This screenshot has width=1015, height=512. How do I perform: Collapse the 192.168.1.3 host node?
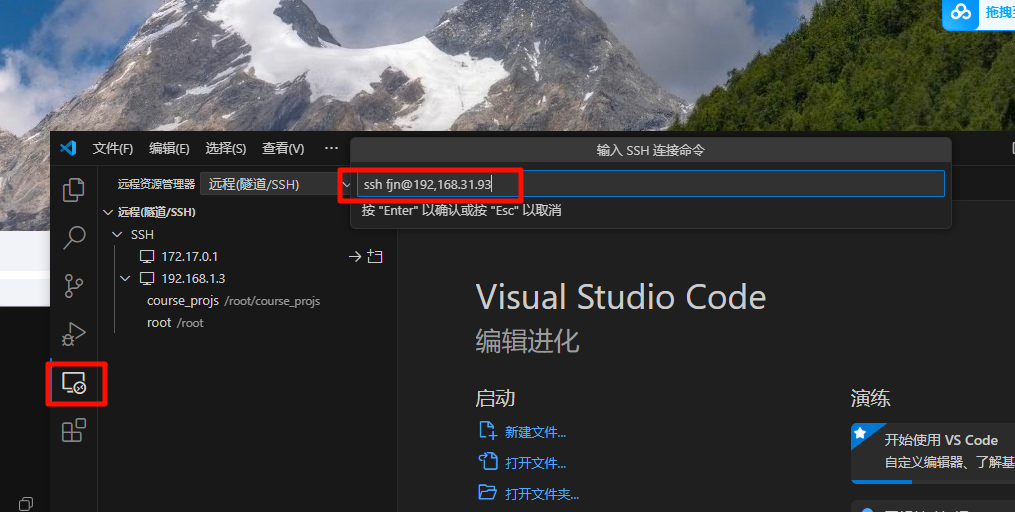[125, 279]
